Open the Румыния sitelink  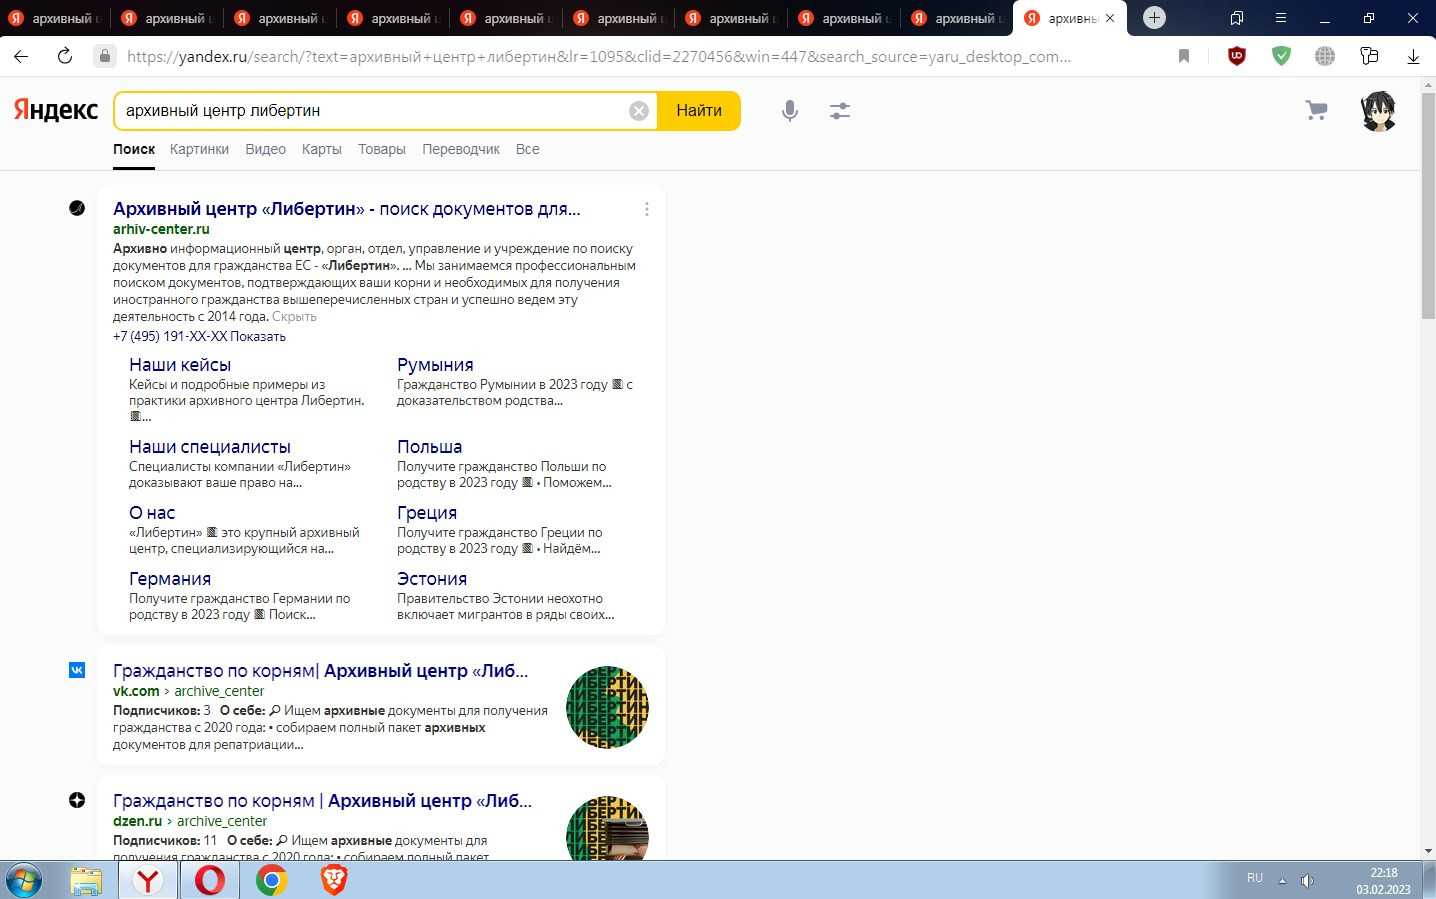click(435, 365)
